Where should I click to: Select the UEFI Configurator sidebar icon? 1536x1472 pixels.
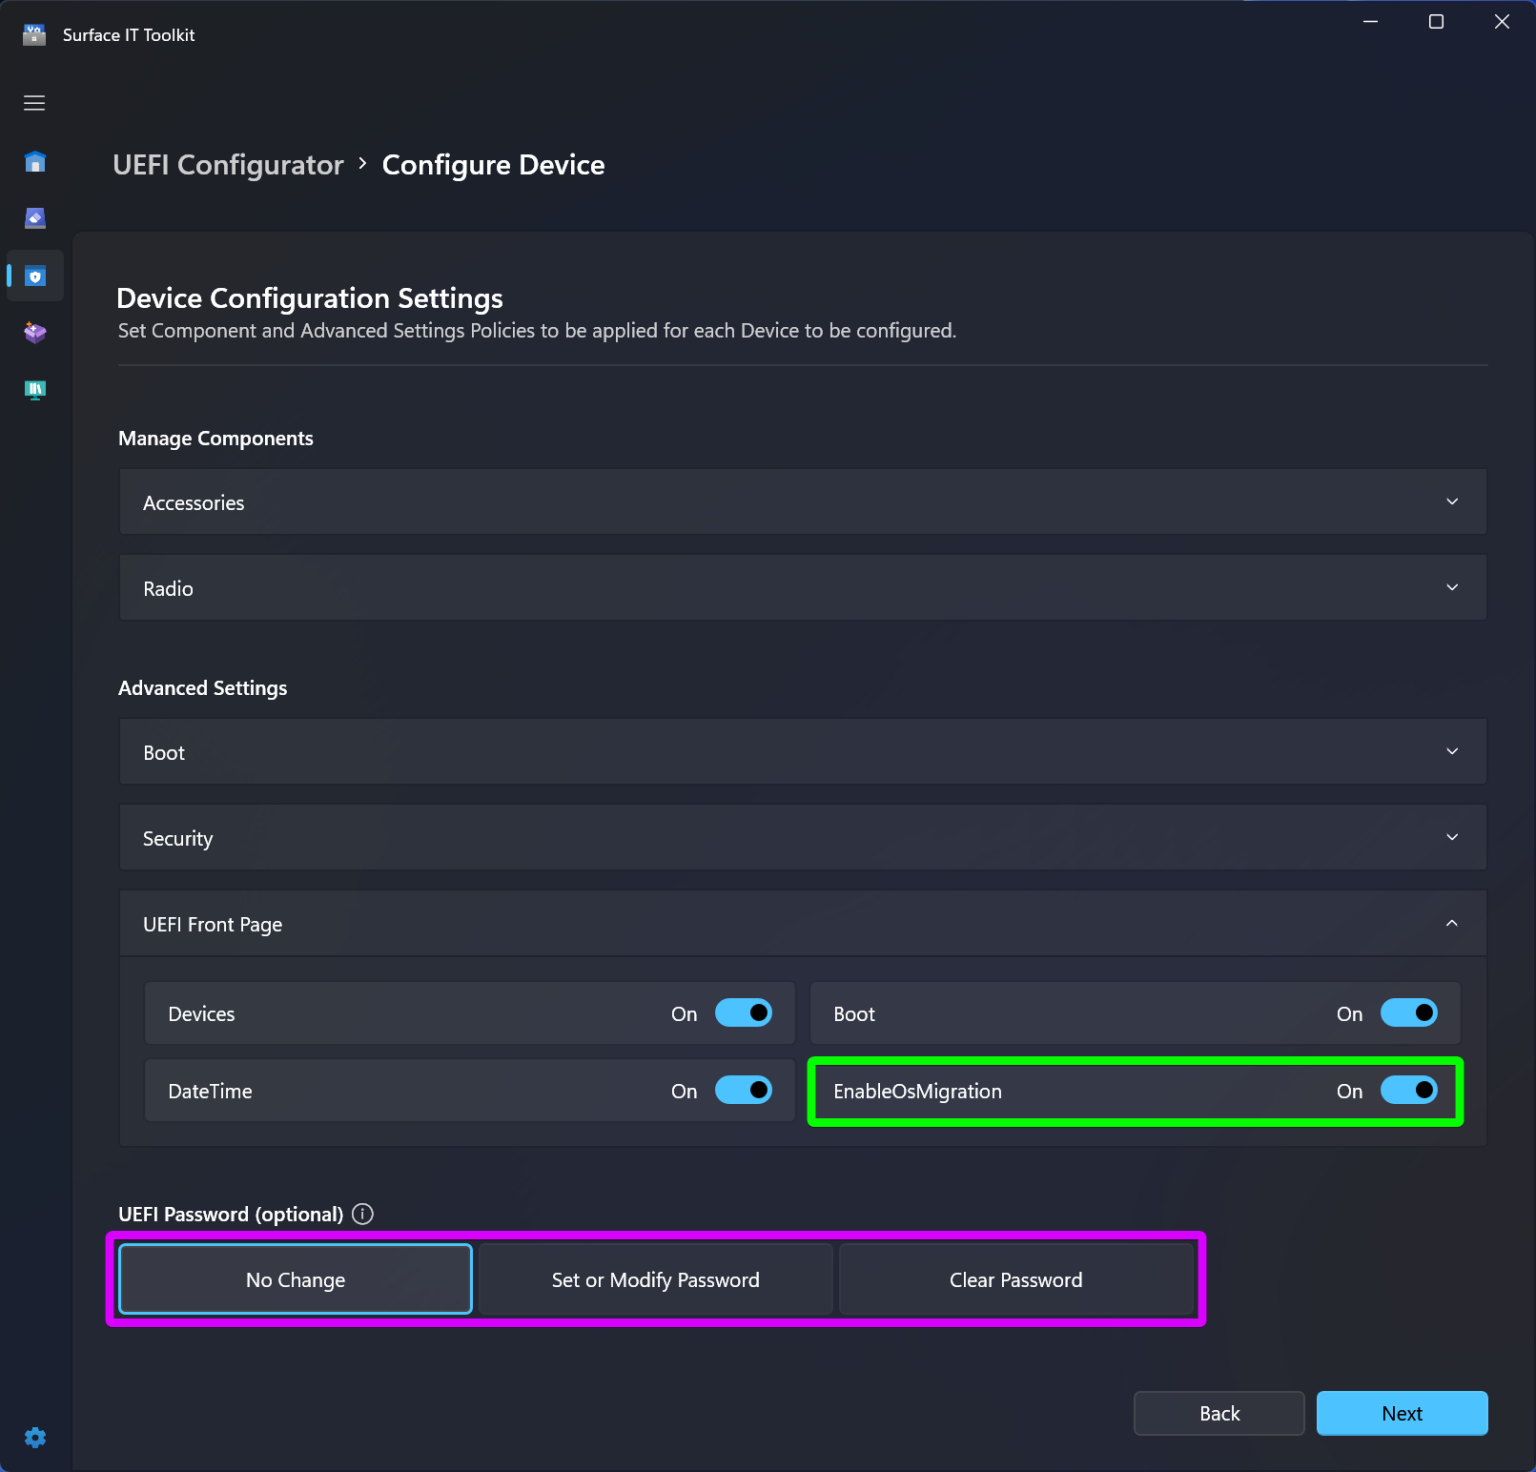tap(34, 276)
